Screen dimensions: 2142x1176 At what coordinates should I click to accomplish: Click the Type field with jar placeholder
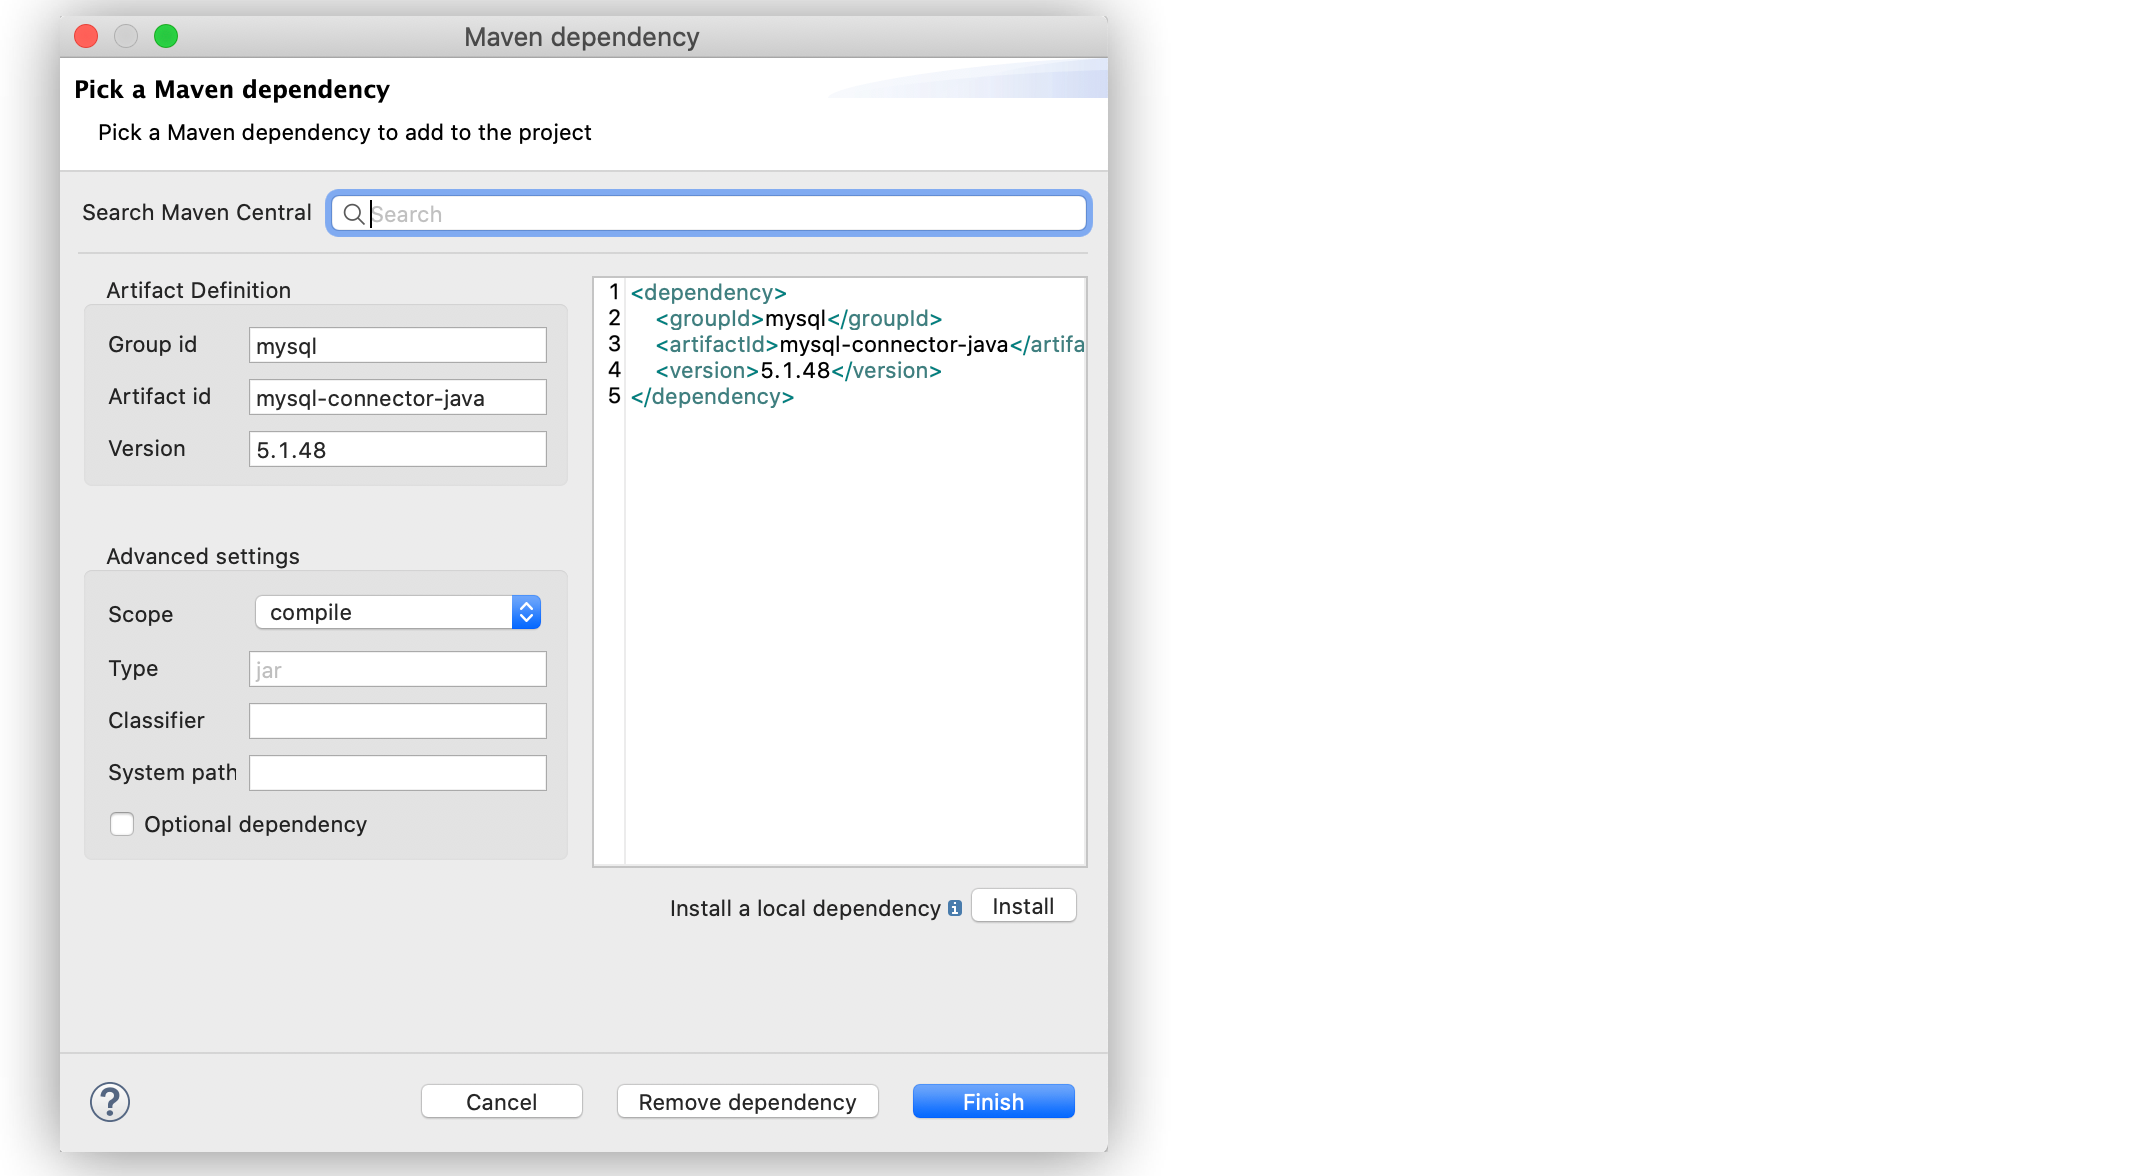397,669
